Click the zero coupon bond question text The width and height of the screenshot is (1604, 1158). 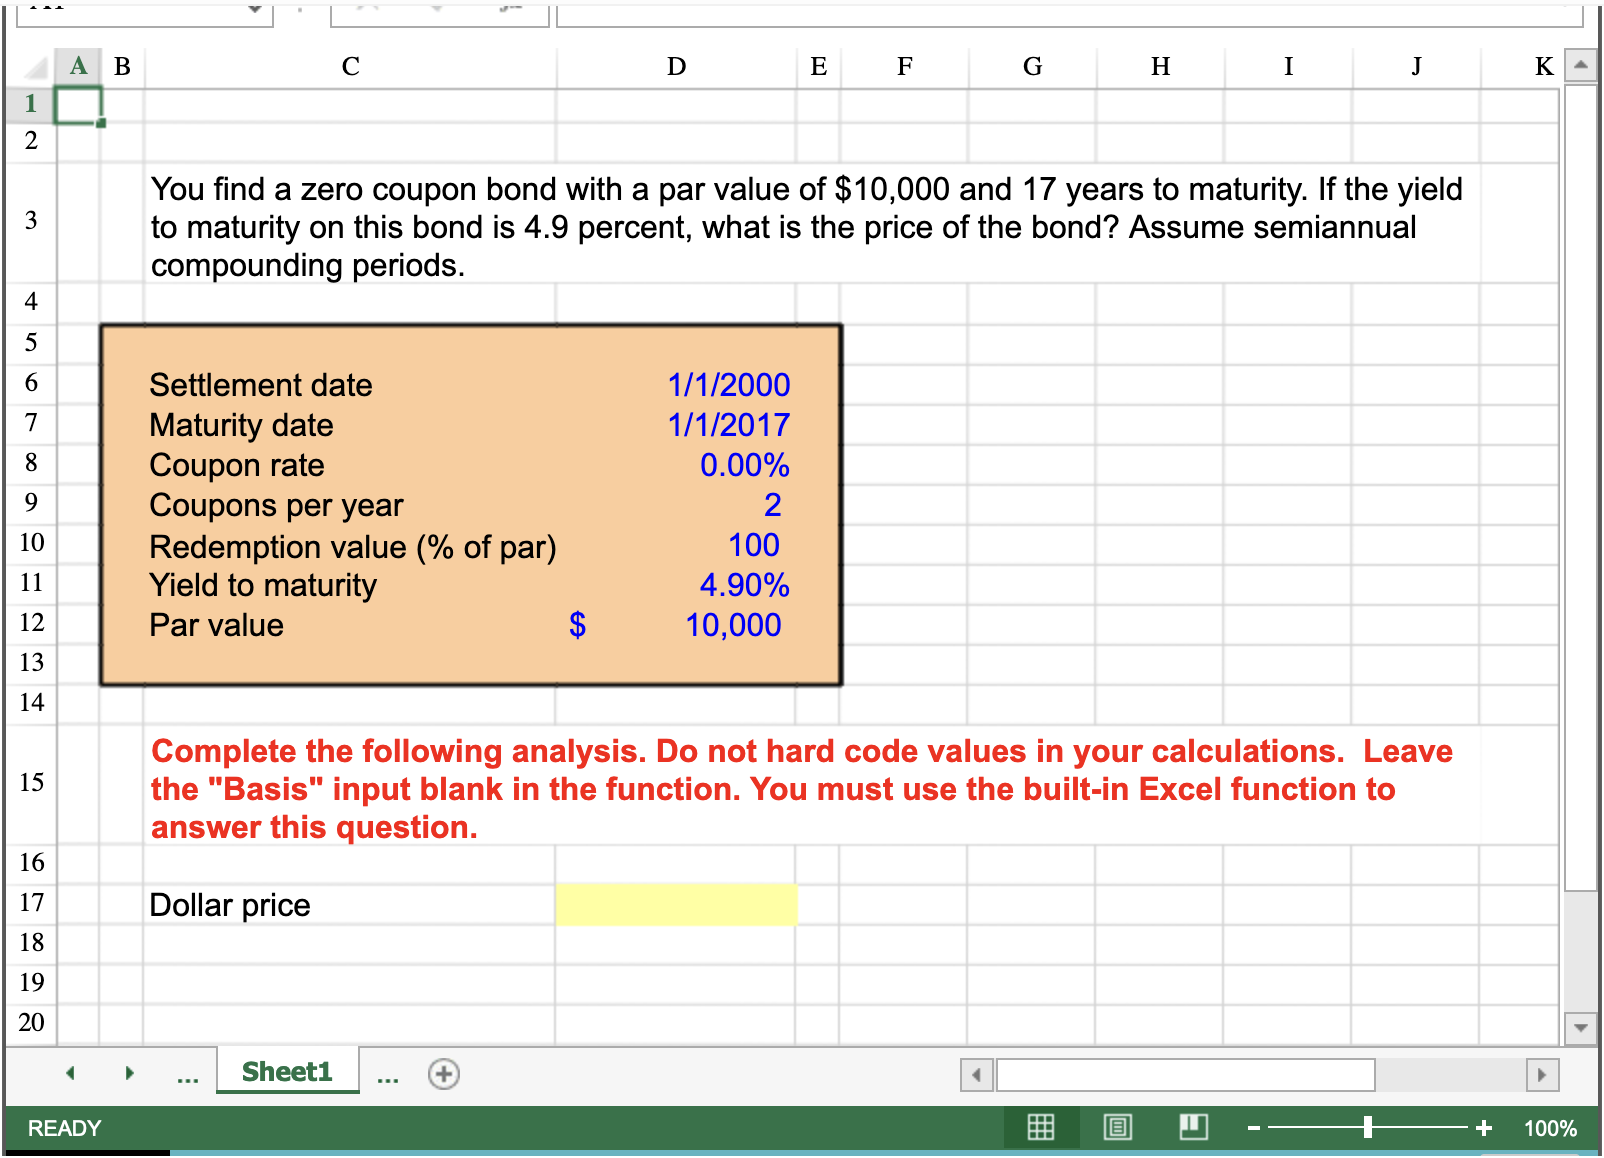tap(806, 227)
